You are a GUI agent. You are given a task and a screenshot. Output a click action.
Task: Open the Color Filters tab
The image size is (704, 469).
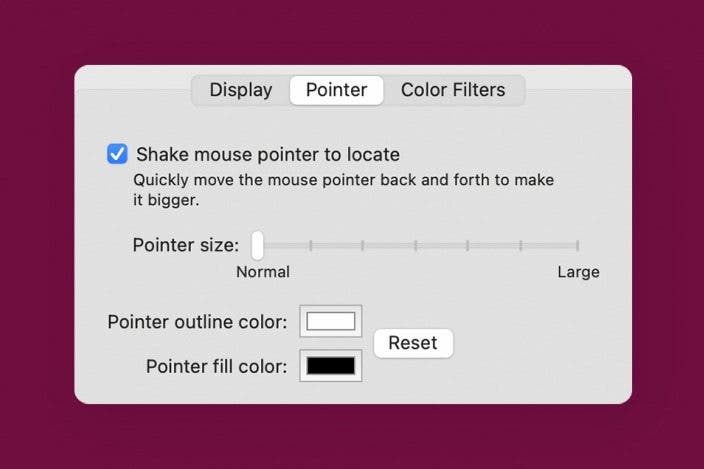(453, 90)
